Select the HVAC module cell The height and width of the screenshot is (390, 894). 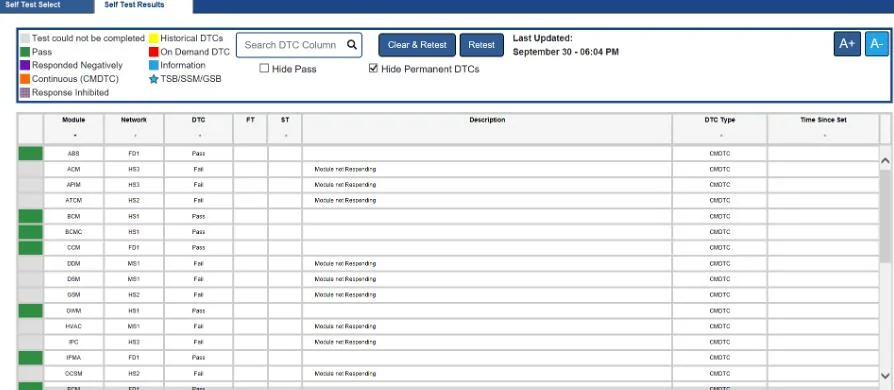[x=74, y=327]
